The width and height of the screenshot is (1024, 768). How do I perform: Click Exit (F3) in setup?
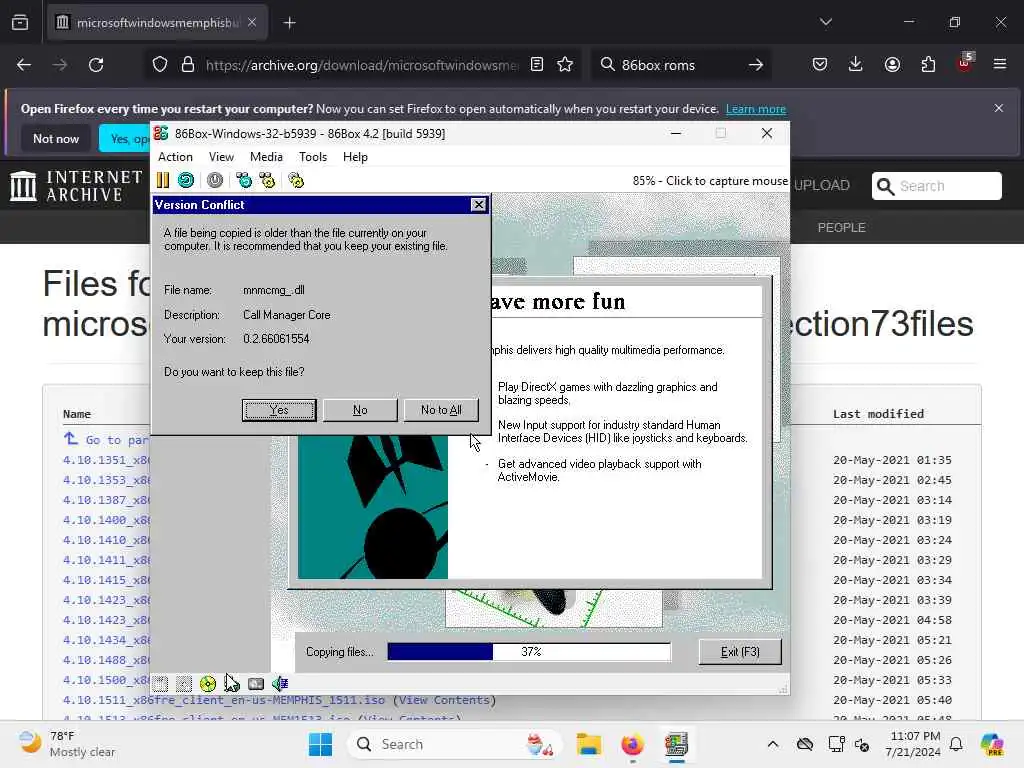coord(740,652)
